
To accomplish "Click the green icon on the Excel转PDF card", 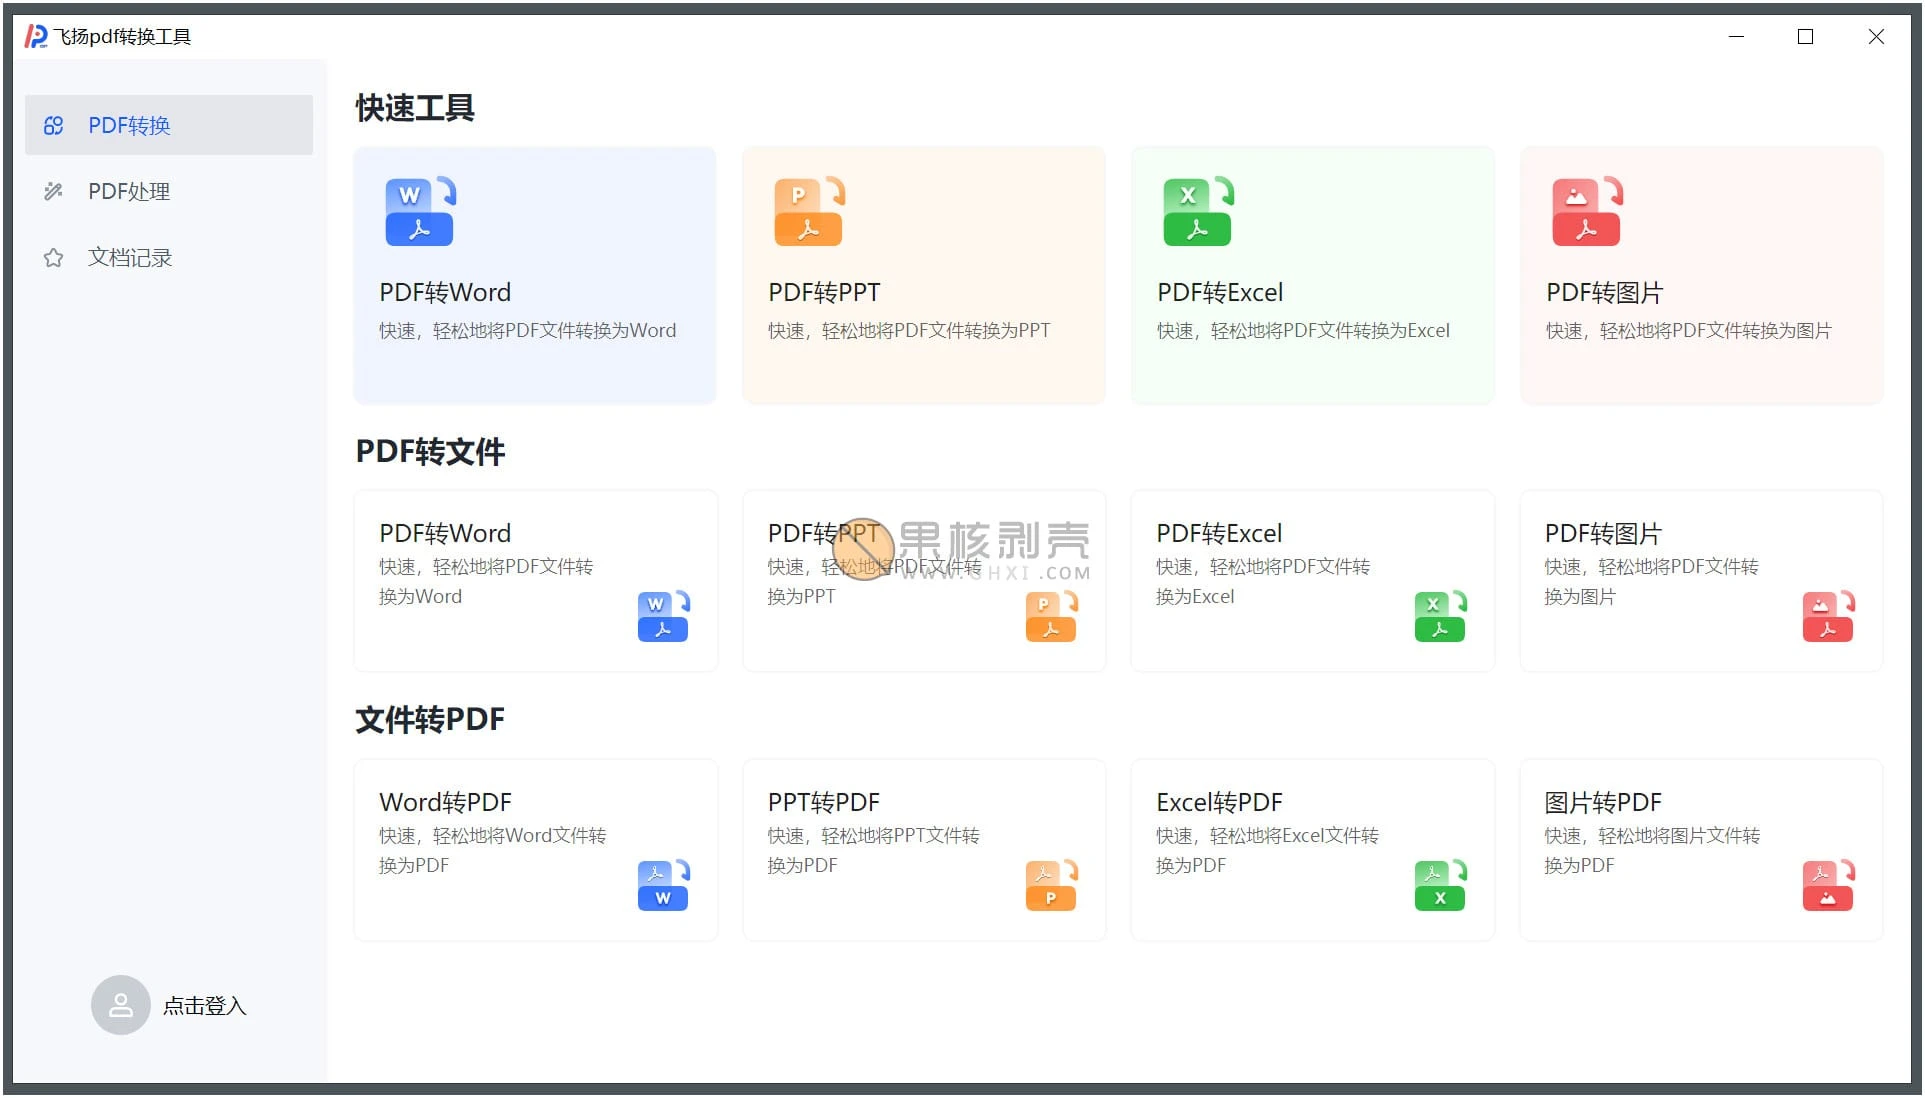I will pos(1440,885).
